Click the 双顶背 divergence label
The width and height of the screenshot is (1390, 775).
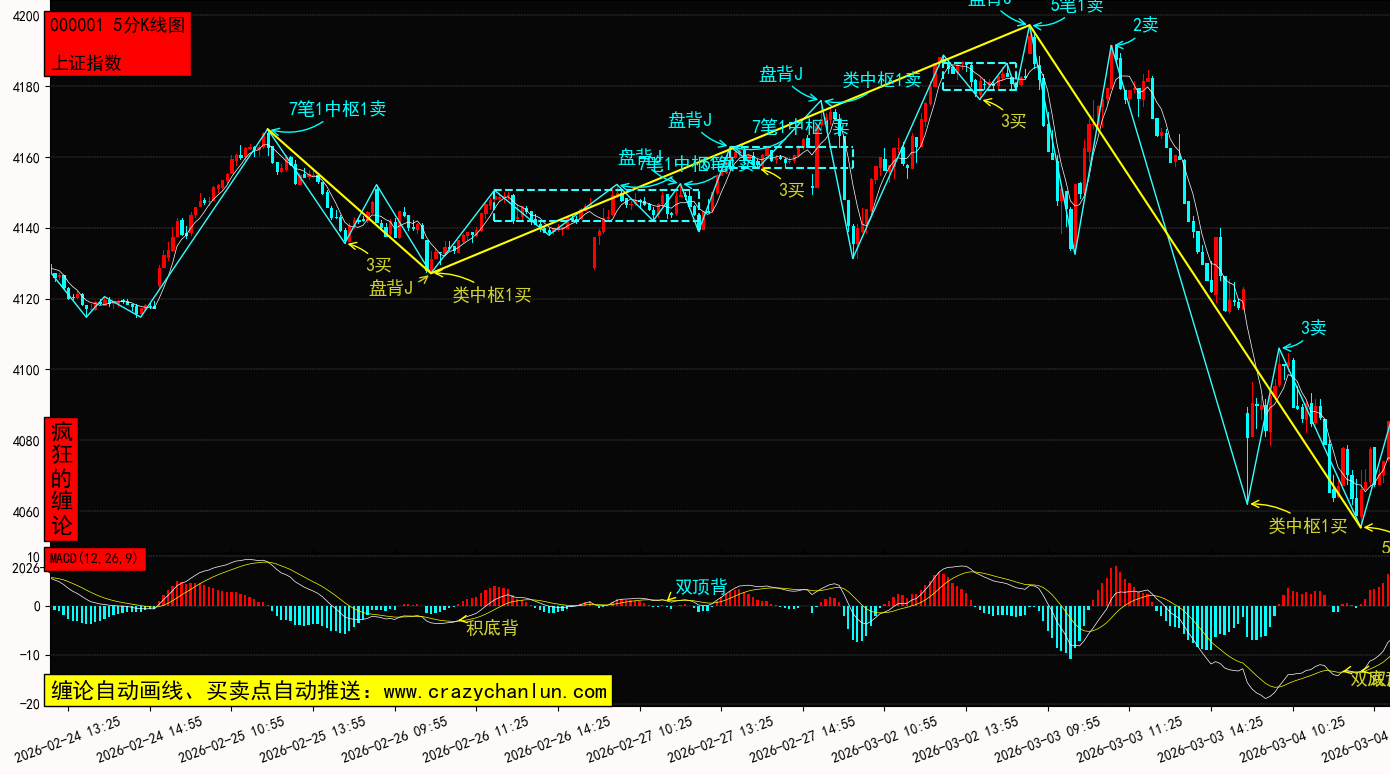coord(701,587)
